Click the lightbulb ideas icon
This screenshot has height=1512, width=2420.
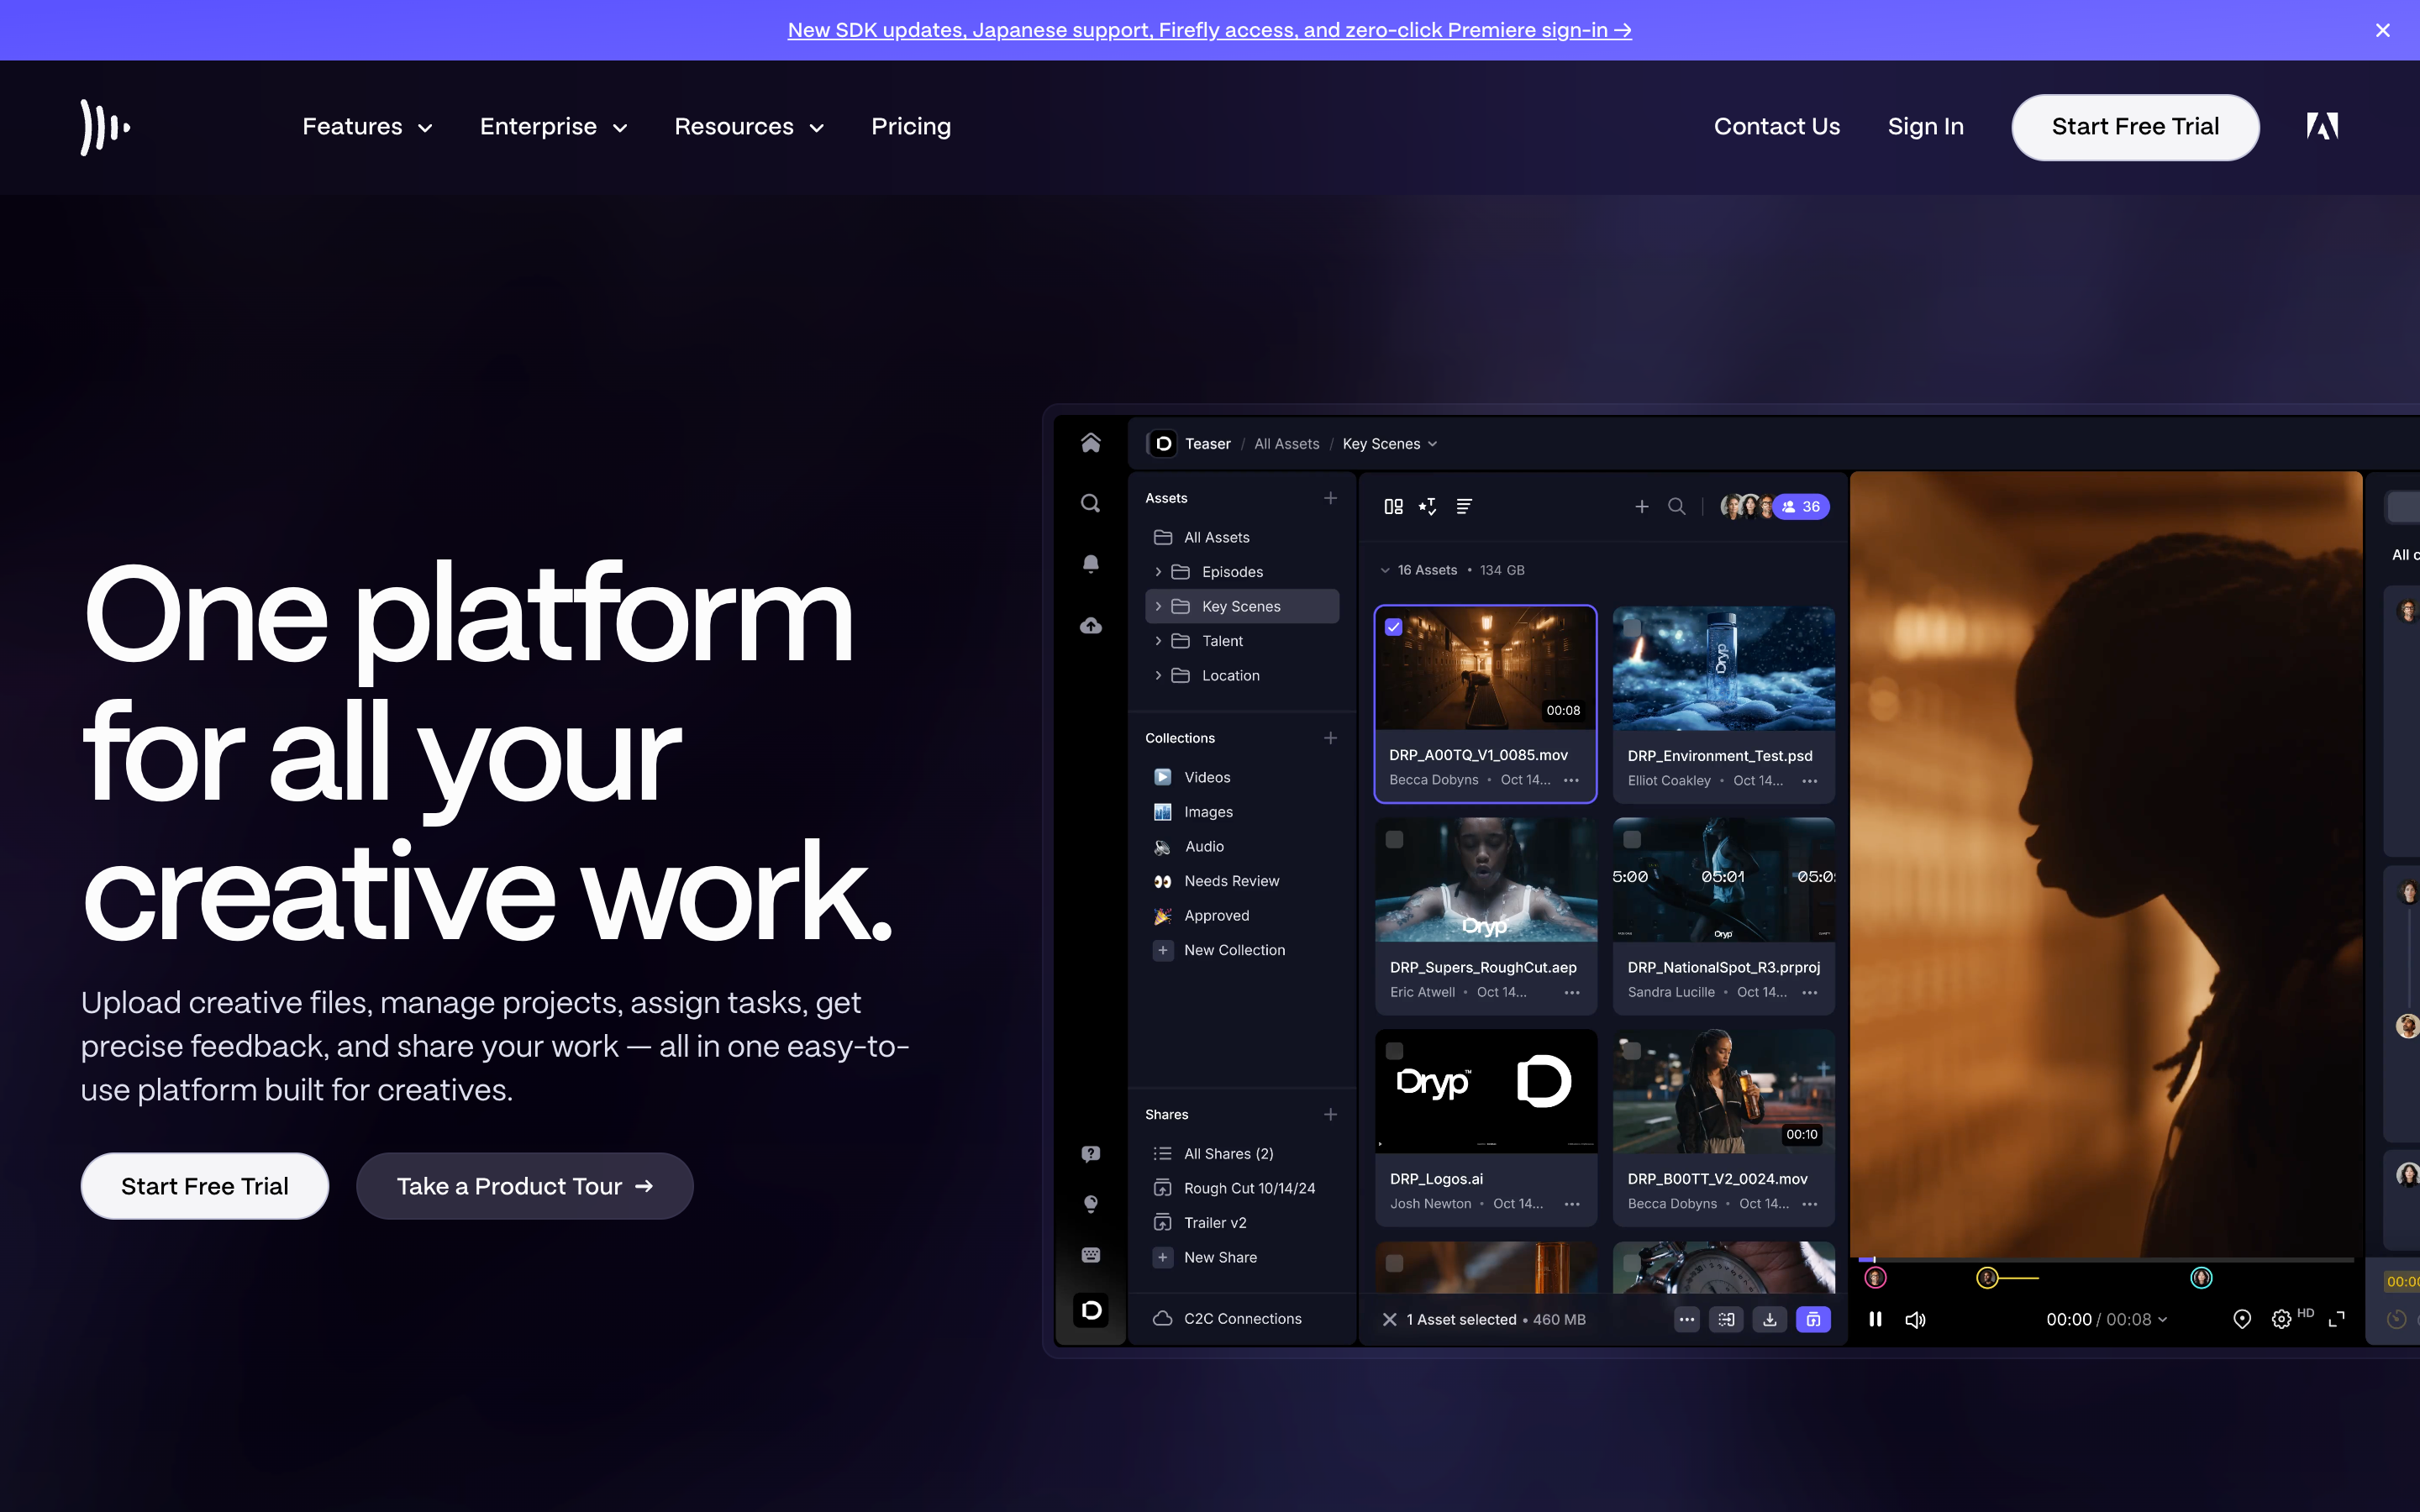point(1090,1204)
